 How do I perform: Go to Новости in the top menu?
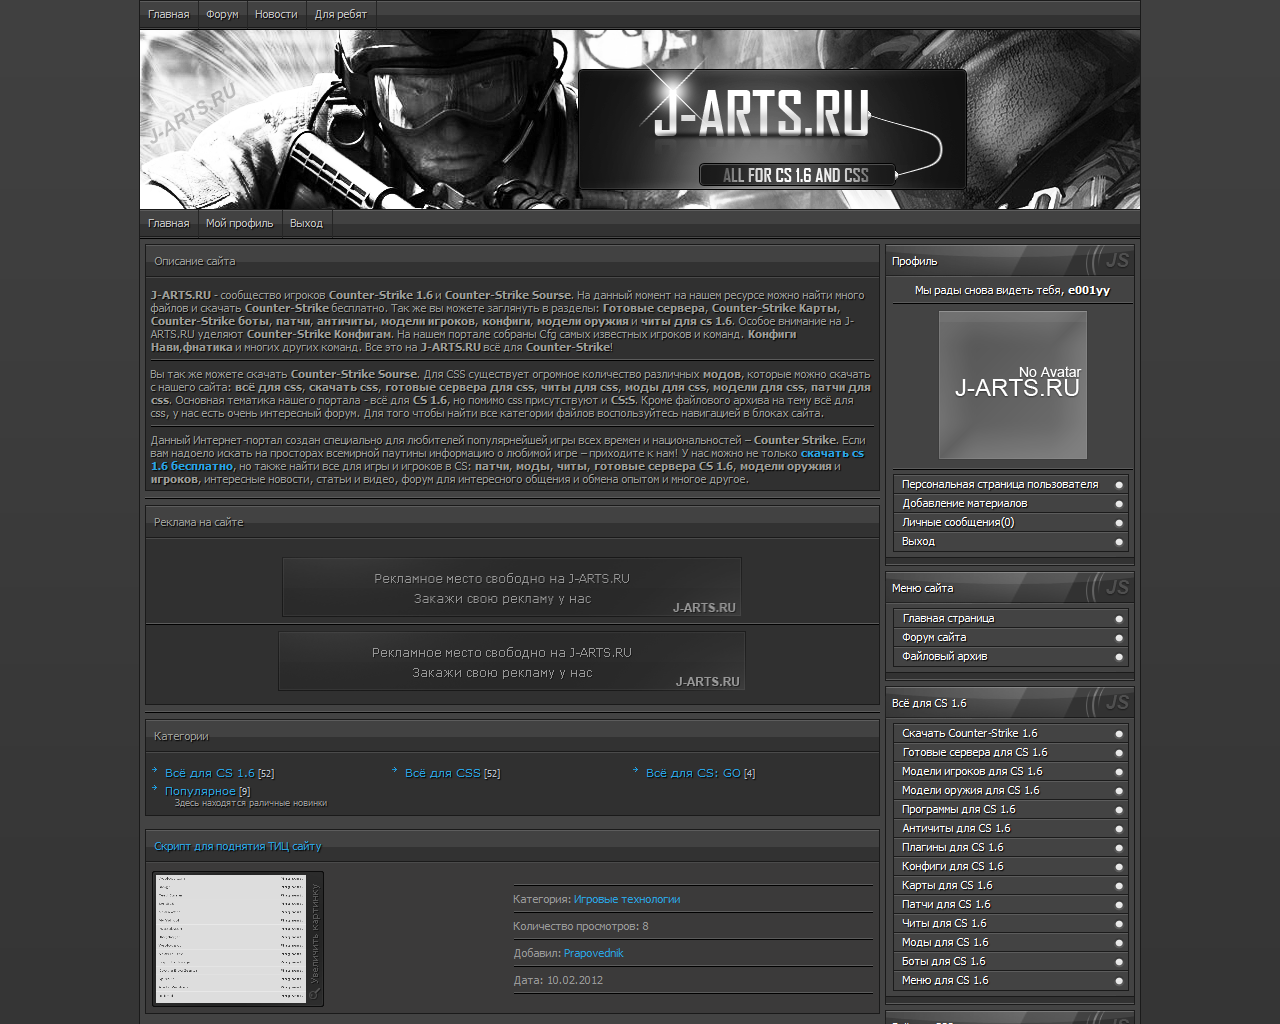click(276, 14)
